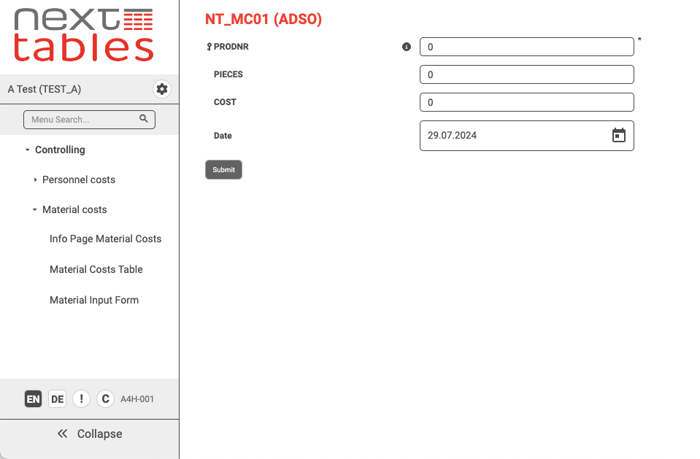Click the double-chevron Collapse icon
The width and height of the screenshot is (700, 459).
[62, 434]
